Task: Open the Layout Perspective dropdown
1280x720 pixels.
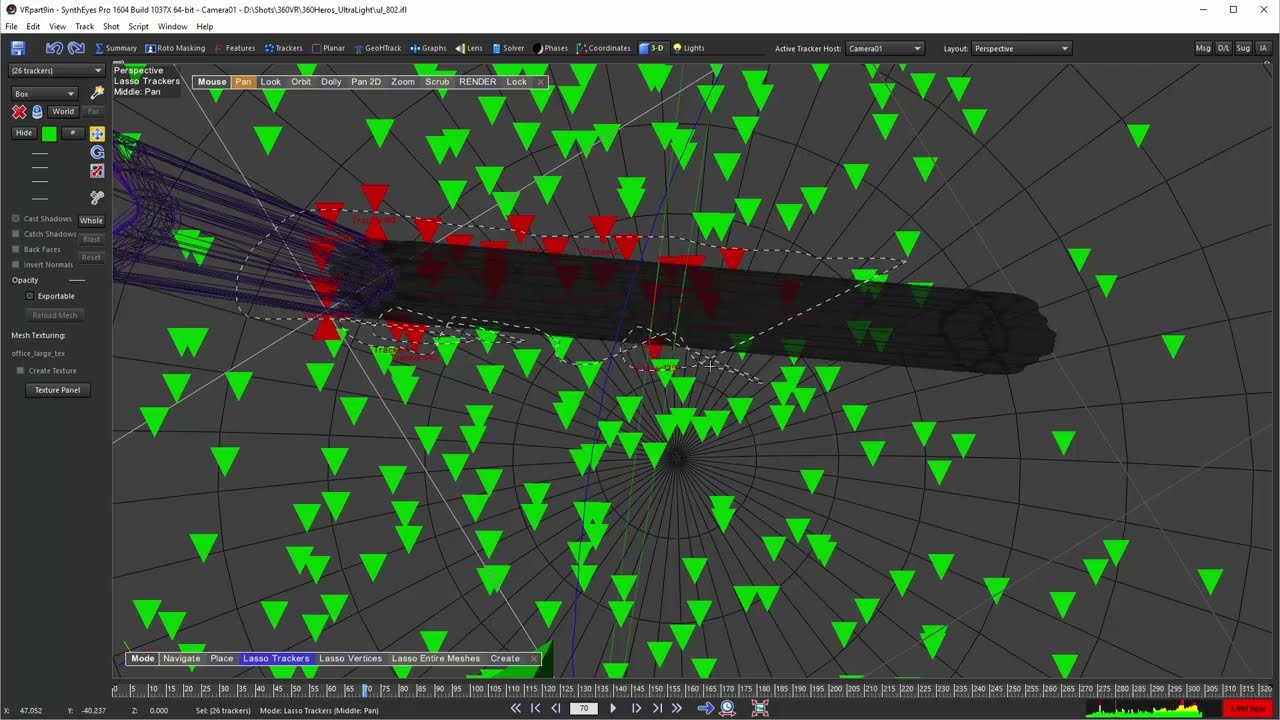Action: coord(1022,48)
